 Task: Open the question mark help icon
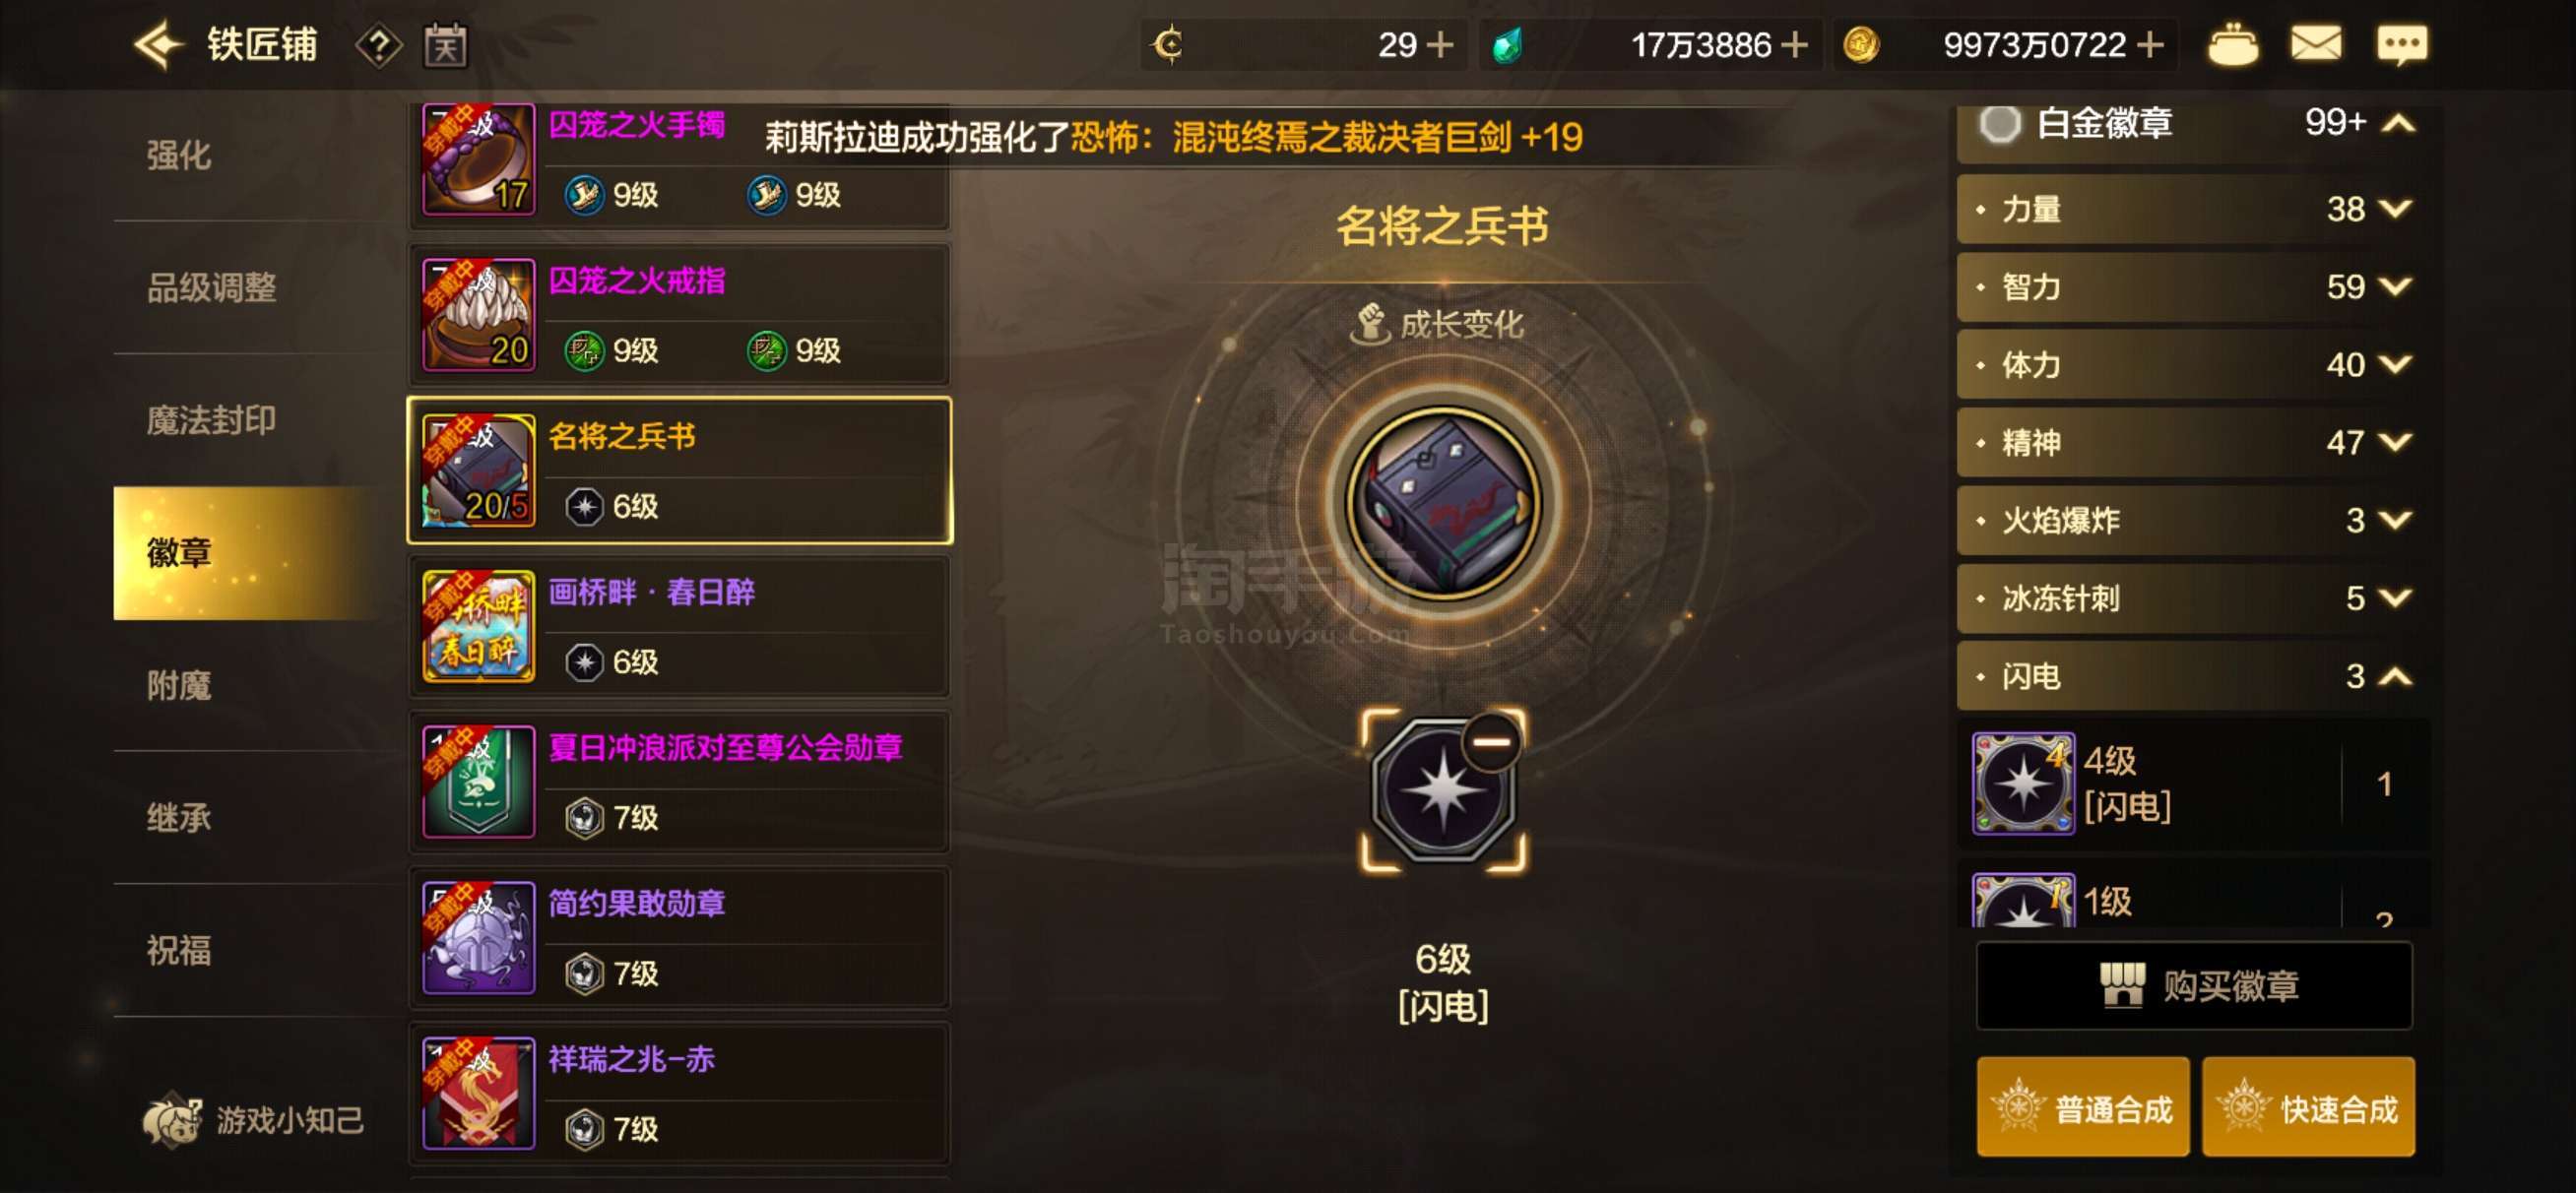pos(379,46)
